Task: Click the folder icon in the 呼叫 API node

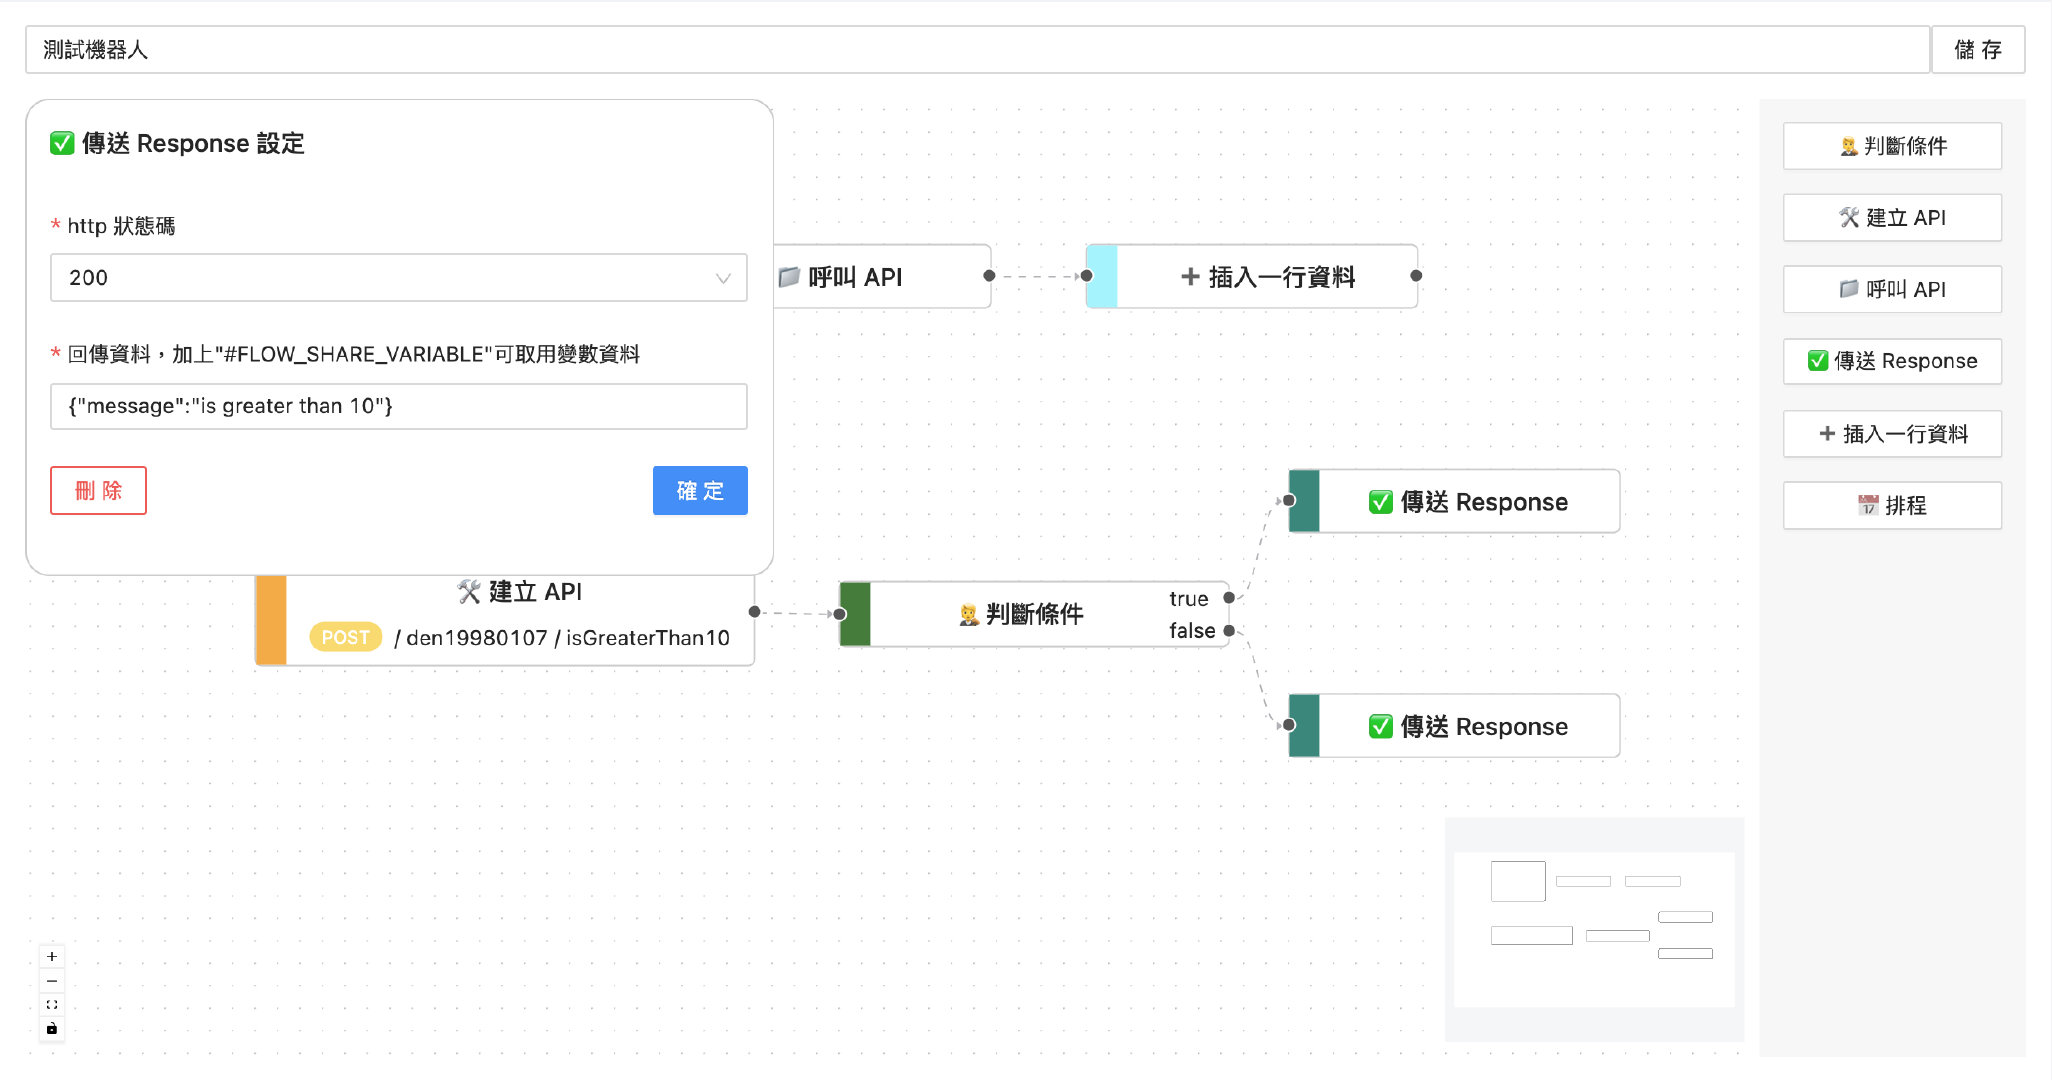Action: (789, 277)
